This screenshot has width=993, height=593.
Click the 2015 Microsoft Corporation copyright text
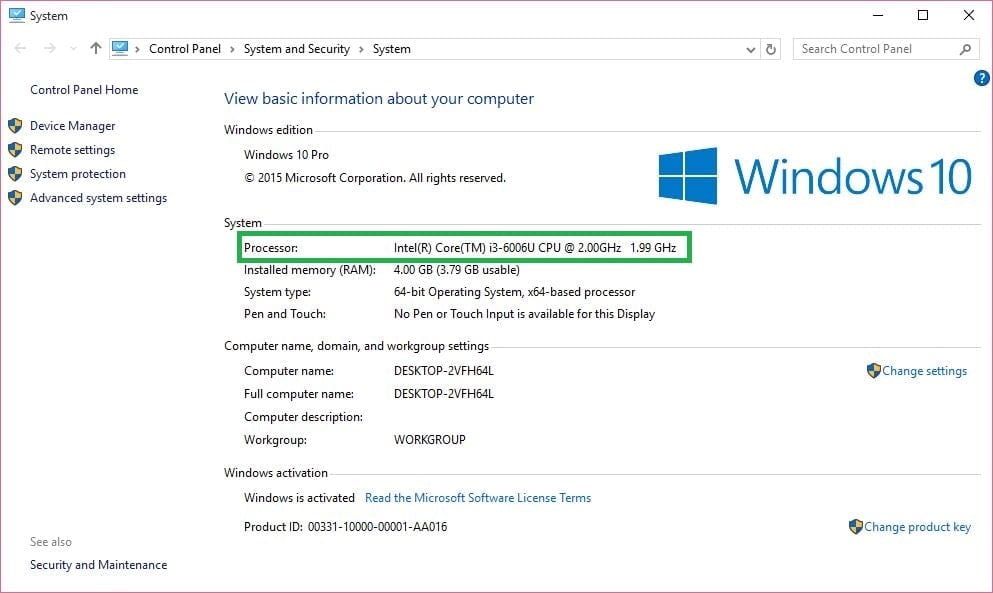(375, 178)
